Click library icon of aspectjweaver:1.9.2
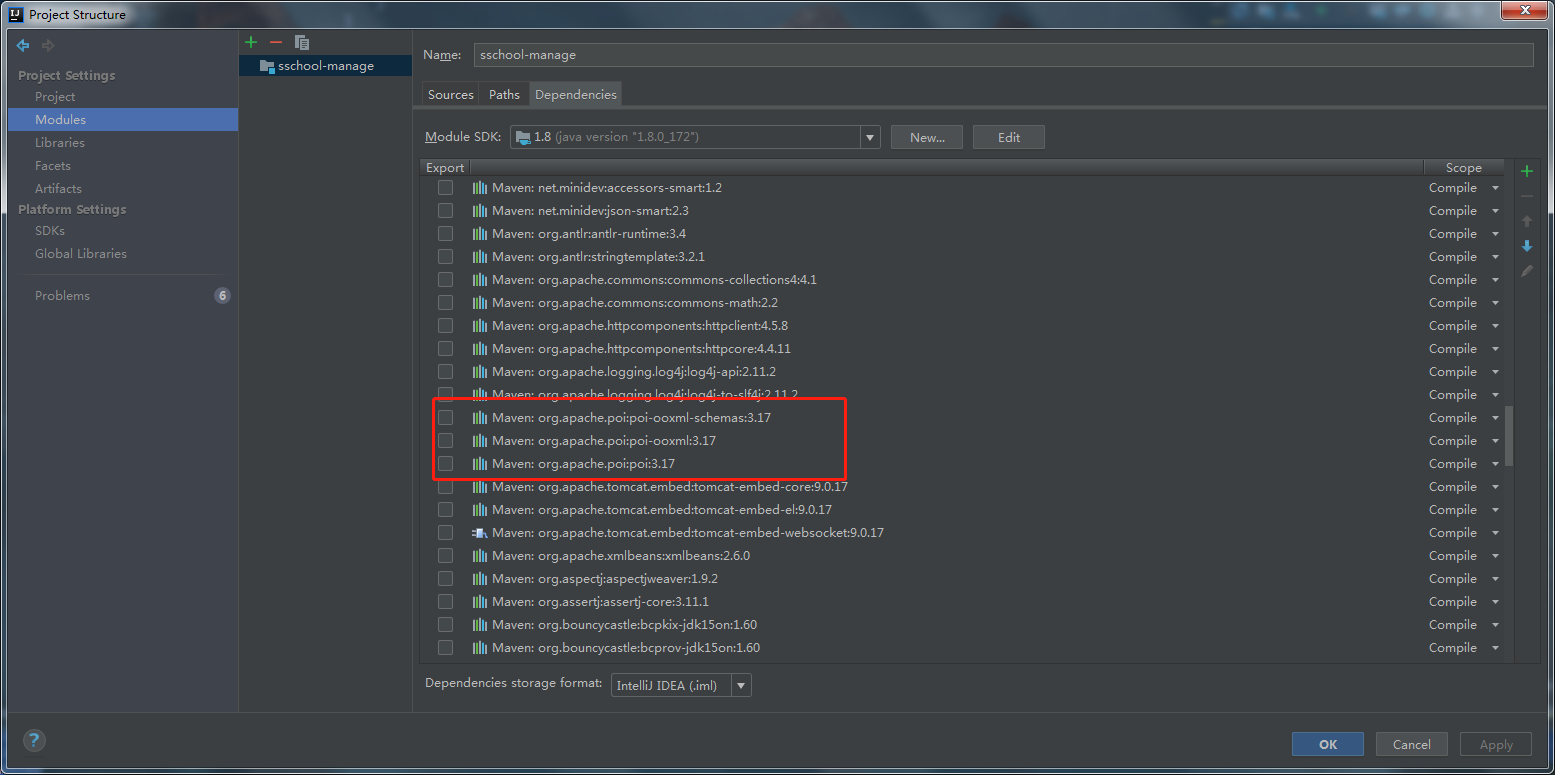The image size is (1555, 775). point(480,579)
